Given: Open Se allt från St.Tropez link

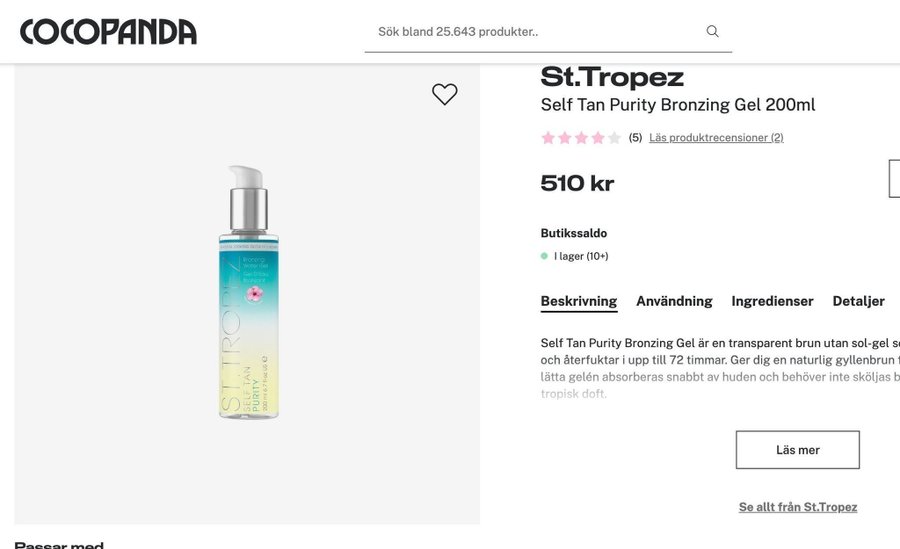Looking at the screenshot, I should click(797, 507).
